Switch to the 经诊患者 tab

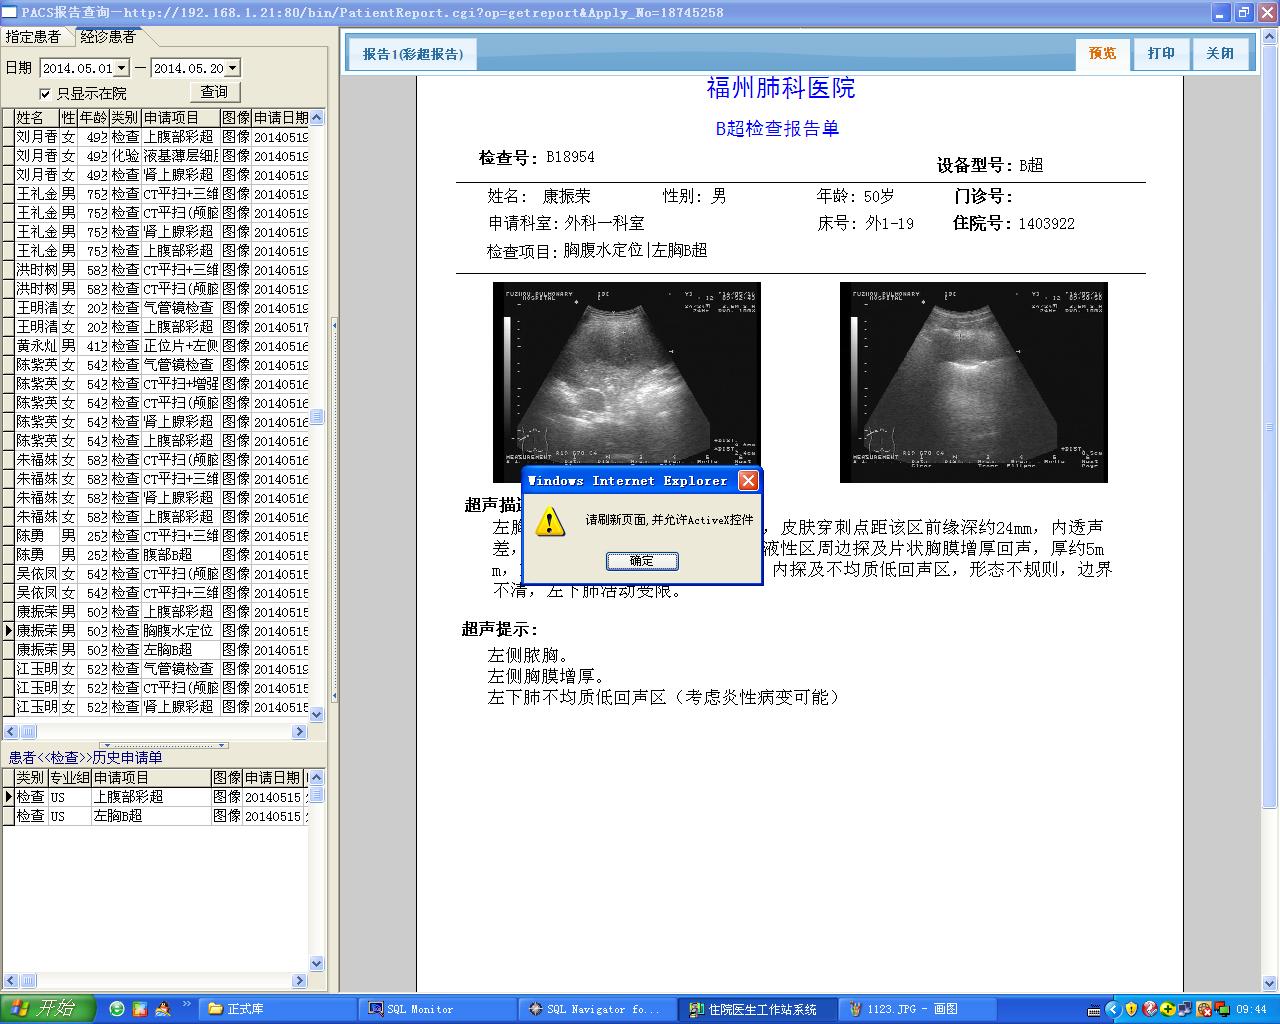pyautogui.click(x=108, y=37)
